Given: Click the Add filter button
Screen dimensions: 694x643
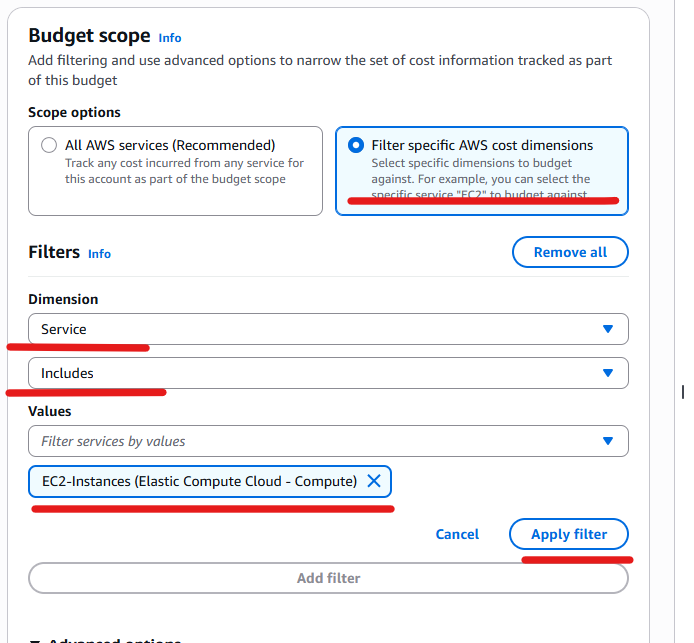Looking at the screenshot, I should pyautogui.click(x=328, y=578).
